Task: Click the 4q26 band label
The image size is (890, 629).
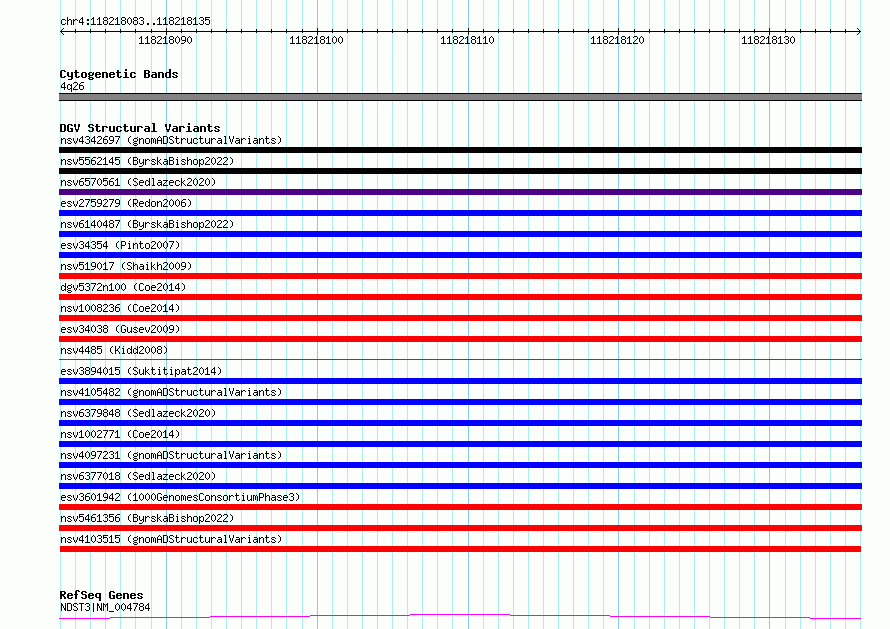Action: 72,86
